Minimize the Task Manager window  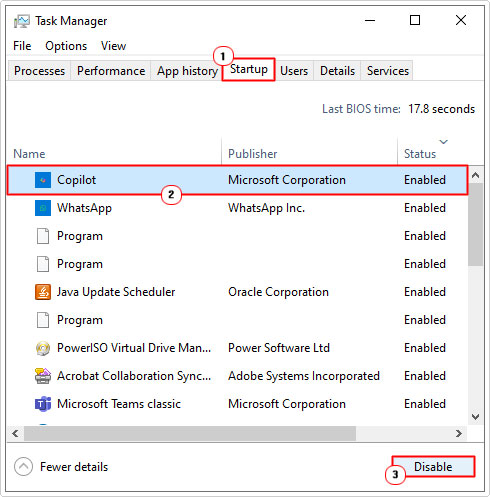click(370, 21)
